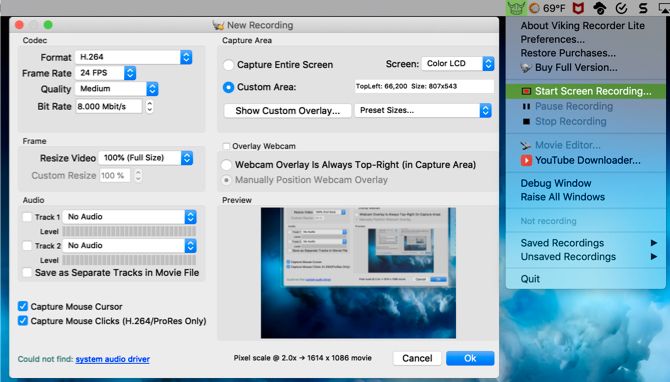Open Debug Window from the menu

point(555,183)
